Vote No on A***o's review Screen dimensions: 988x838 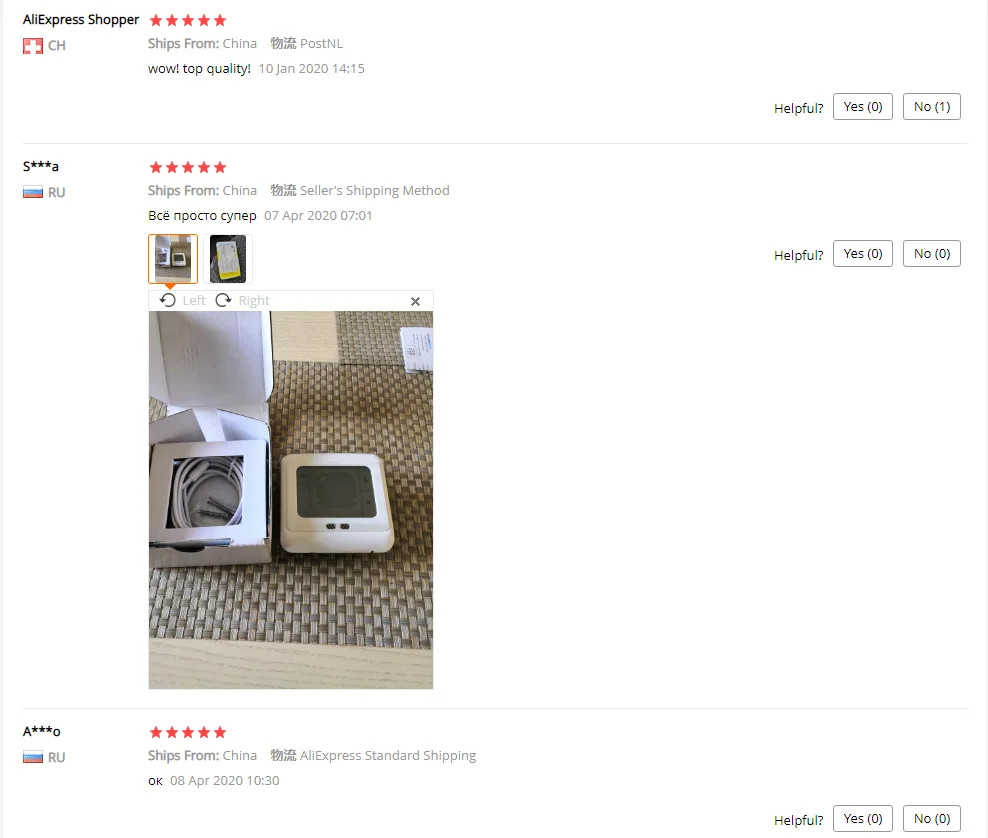pos(931,818)
